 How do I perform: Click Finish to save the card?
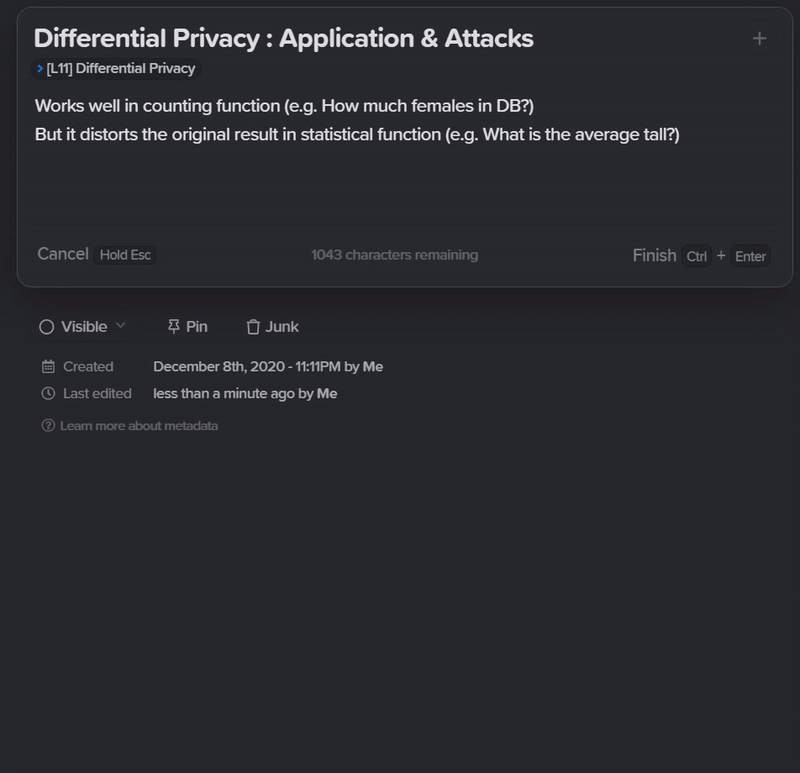(x=655, y=255)
